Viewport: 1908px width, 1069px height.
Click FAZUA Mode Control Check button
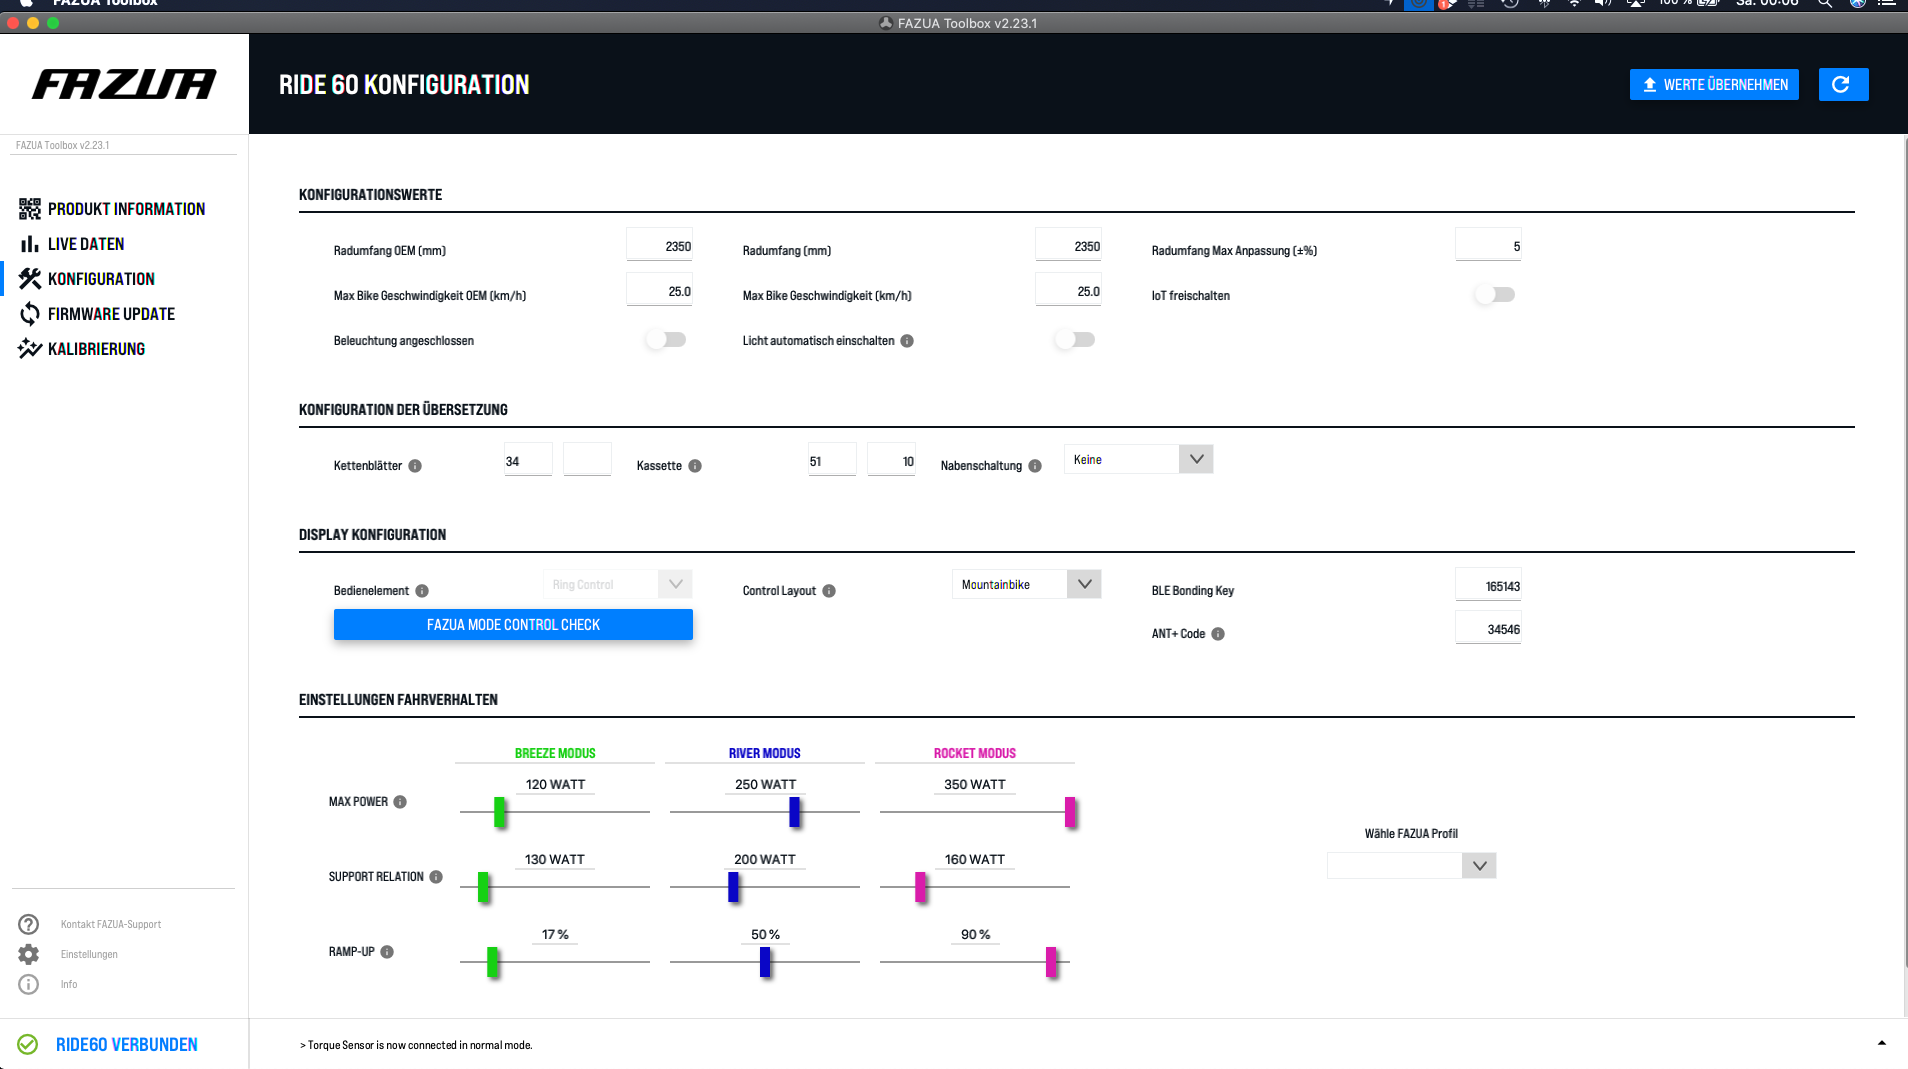tap(513, 625)
